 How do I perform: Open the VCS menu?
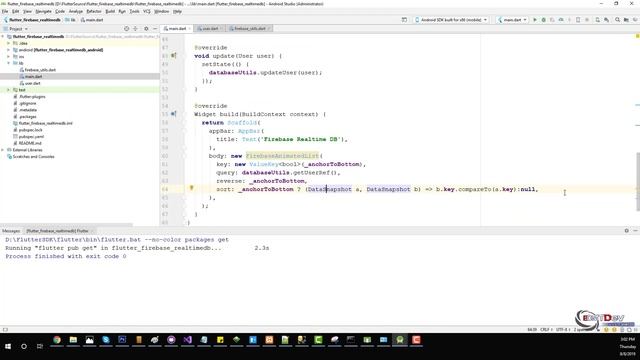click(147, 11)
